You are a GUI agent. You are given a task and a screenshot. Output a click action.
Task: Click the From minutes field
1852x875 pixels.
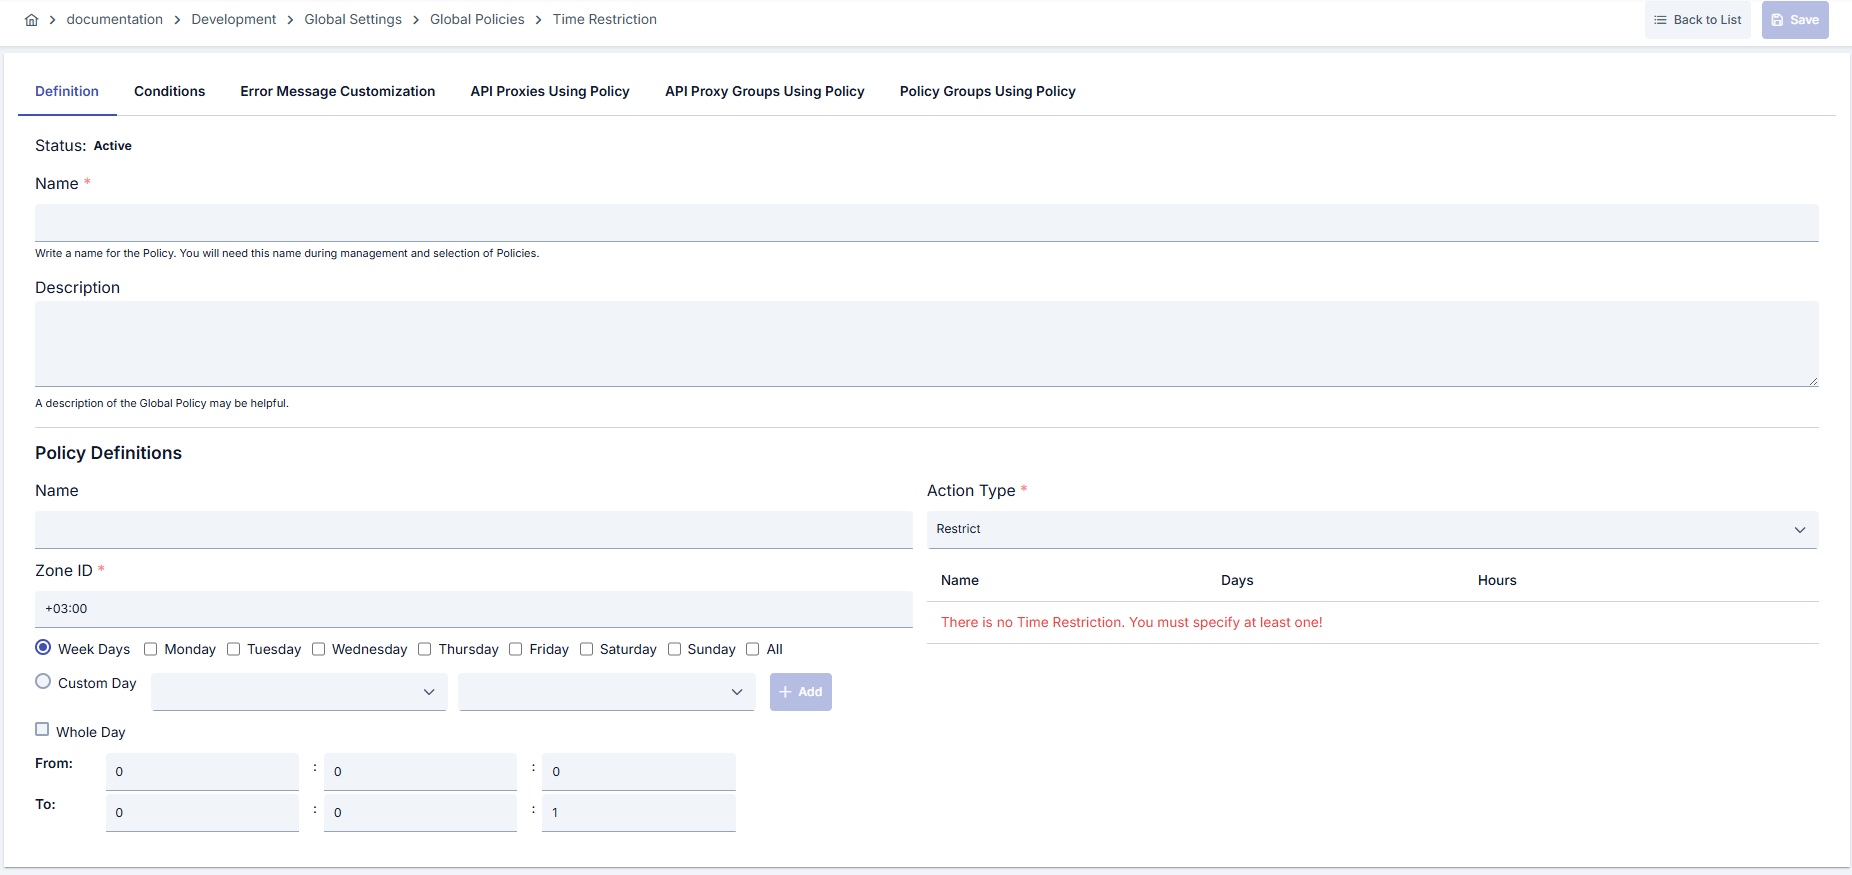420,772
